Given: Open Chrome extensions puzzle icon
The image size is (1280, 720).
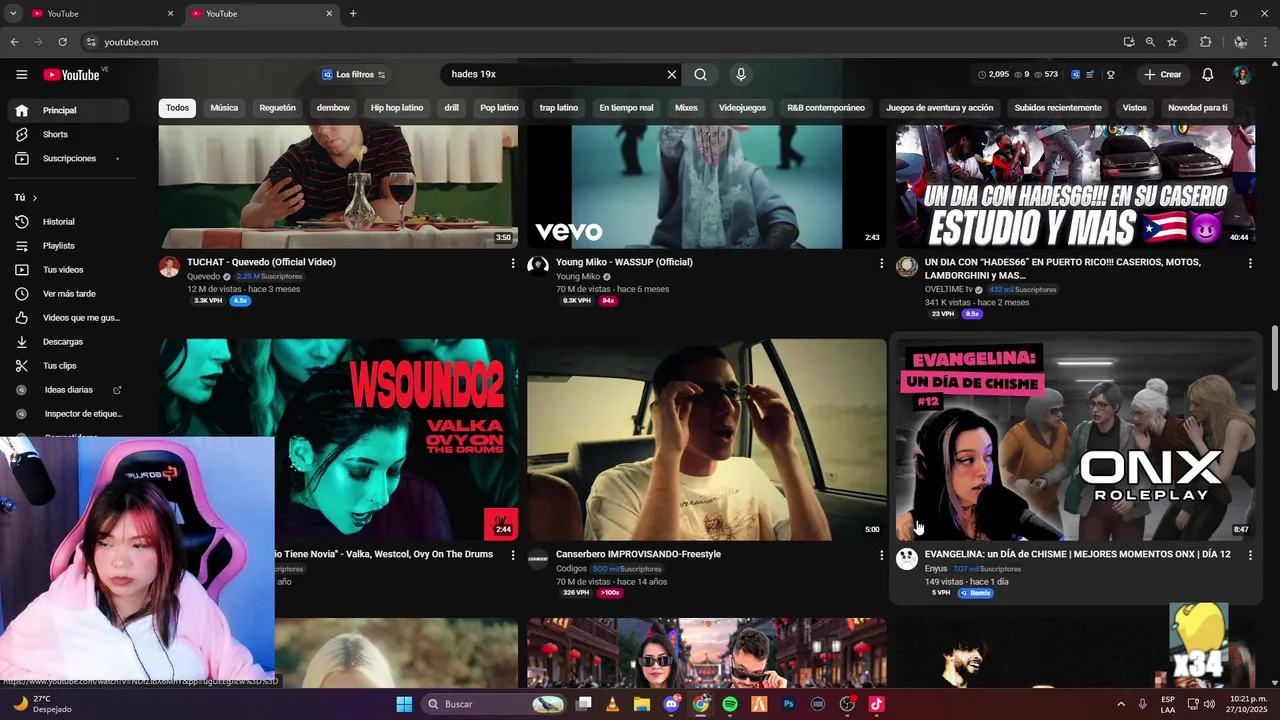Looking at the screenshot, I should click(1205, 42).
